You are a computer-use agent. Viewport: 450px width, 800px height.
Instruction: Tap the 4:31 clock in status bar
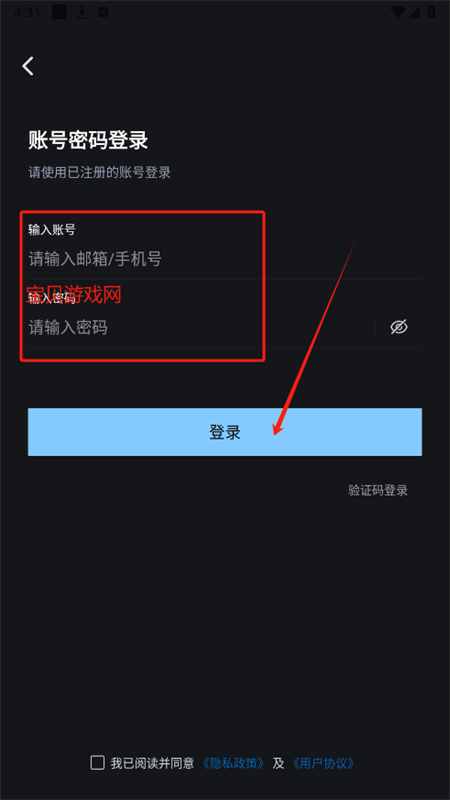click(x=27, y=13)
